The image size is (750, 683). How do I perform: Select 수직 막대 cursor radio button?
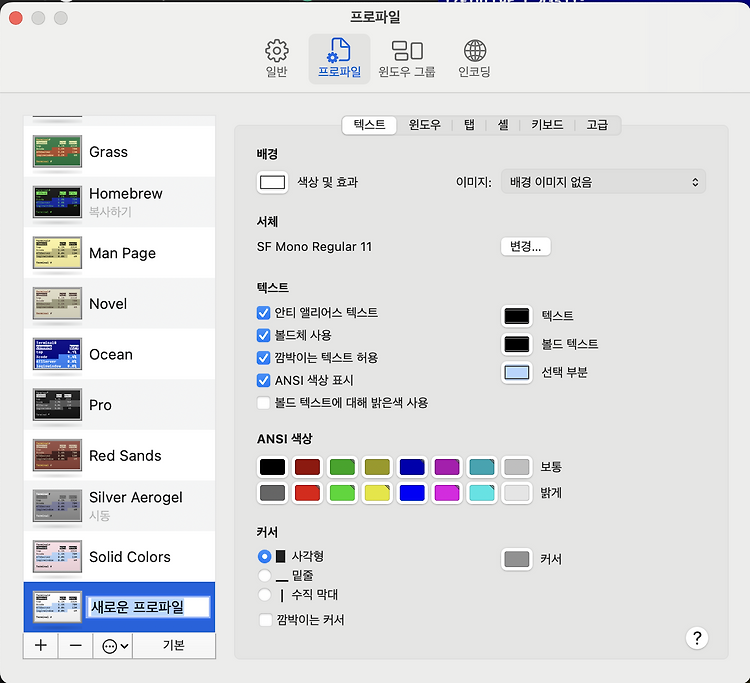[x=264, y=595]
